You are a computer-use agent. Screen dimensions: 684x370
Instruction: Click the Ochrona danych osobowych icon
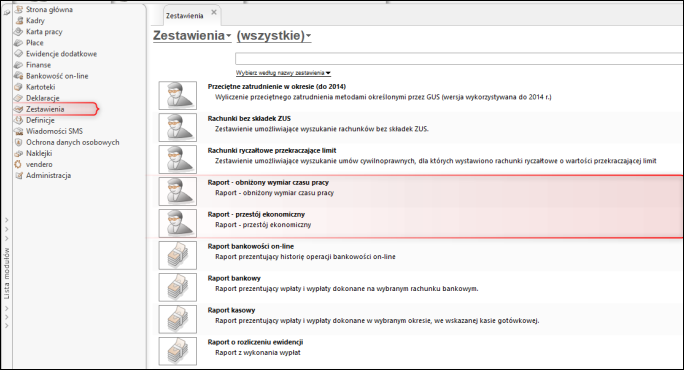pyautogui.click(x=18, y=142)
